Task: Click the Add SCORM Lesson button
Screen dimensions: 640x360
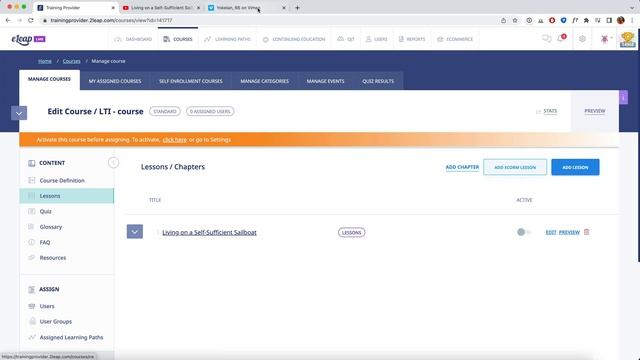Action: (515, 167)
